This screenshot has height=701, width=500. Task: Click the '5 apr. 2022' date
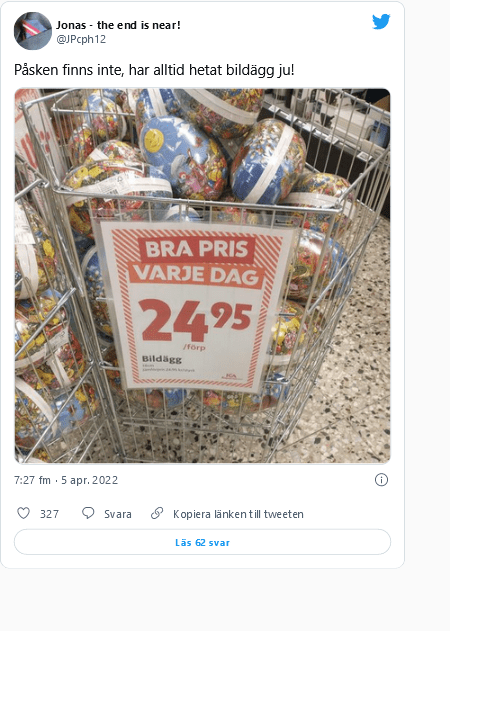pos(89,480)
